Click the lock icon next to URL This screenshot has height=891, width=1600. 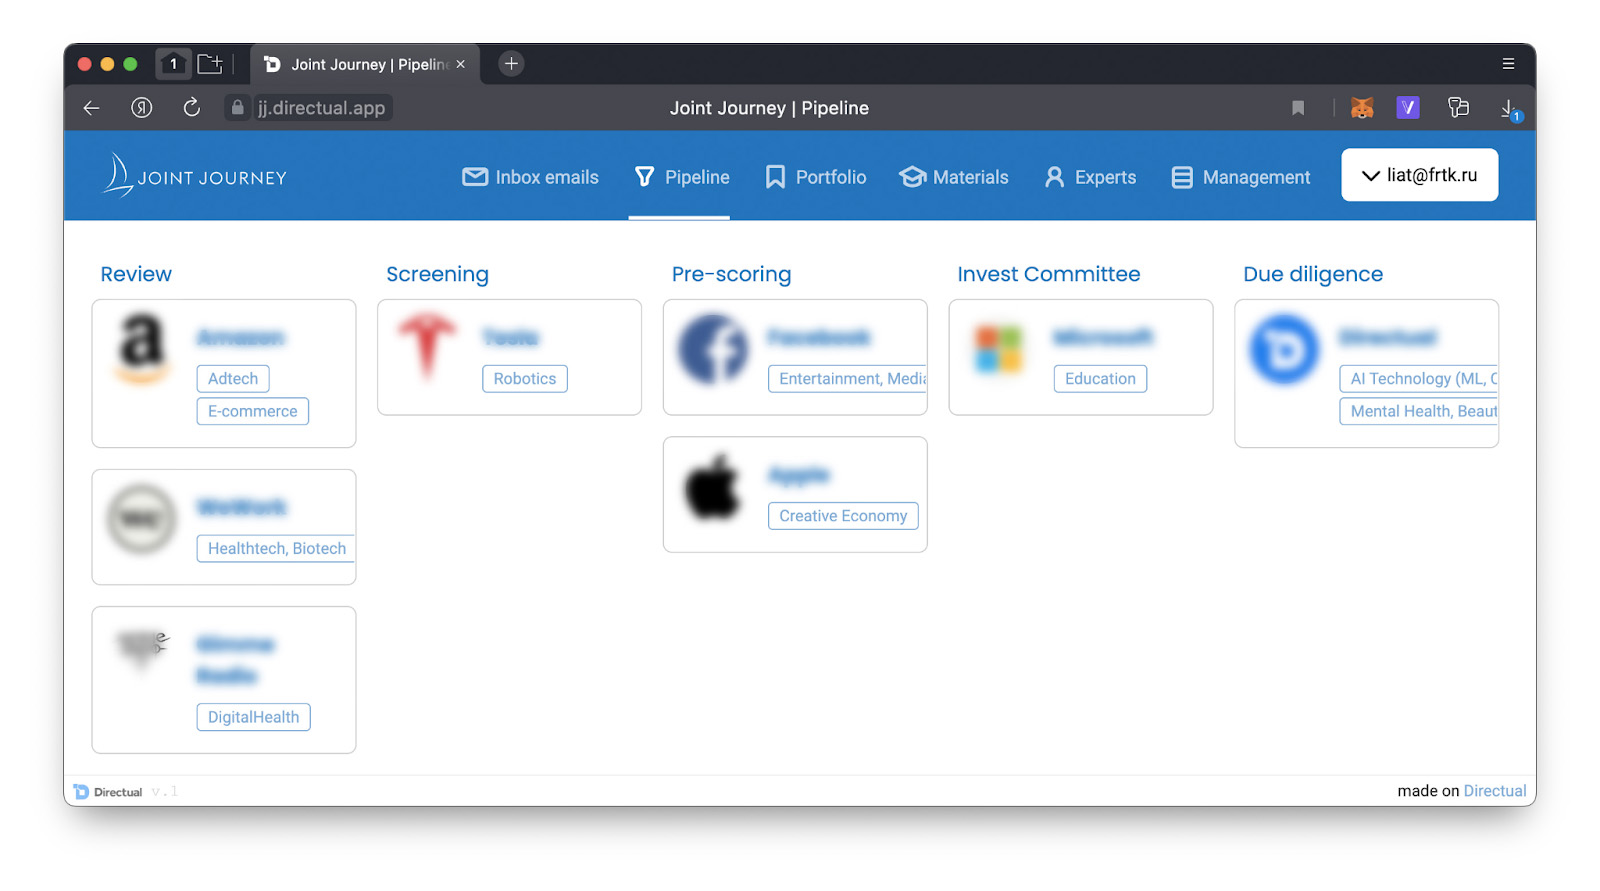(x=237, y=108)
